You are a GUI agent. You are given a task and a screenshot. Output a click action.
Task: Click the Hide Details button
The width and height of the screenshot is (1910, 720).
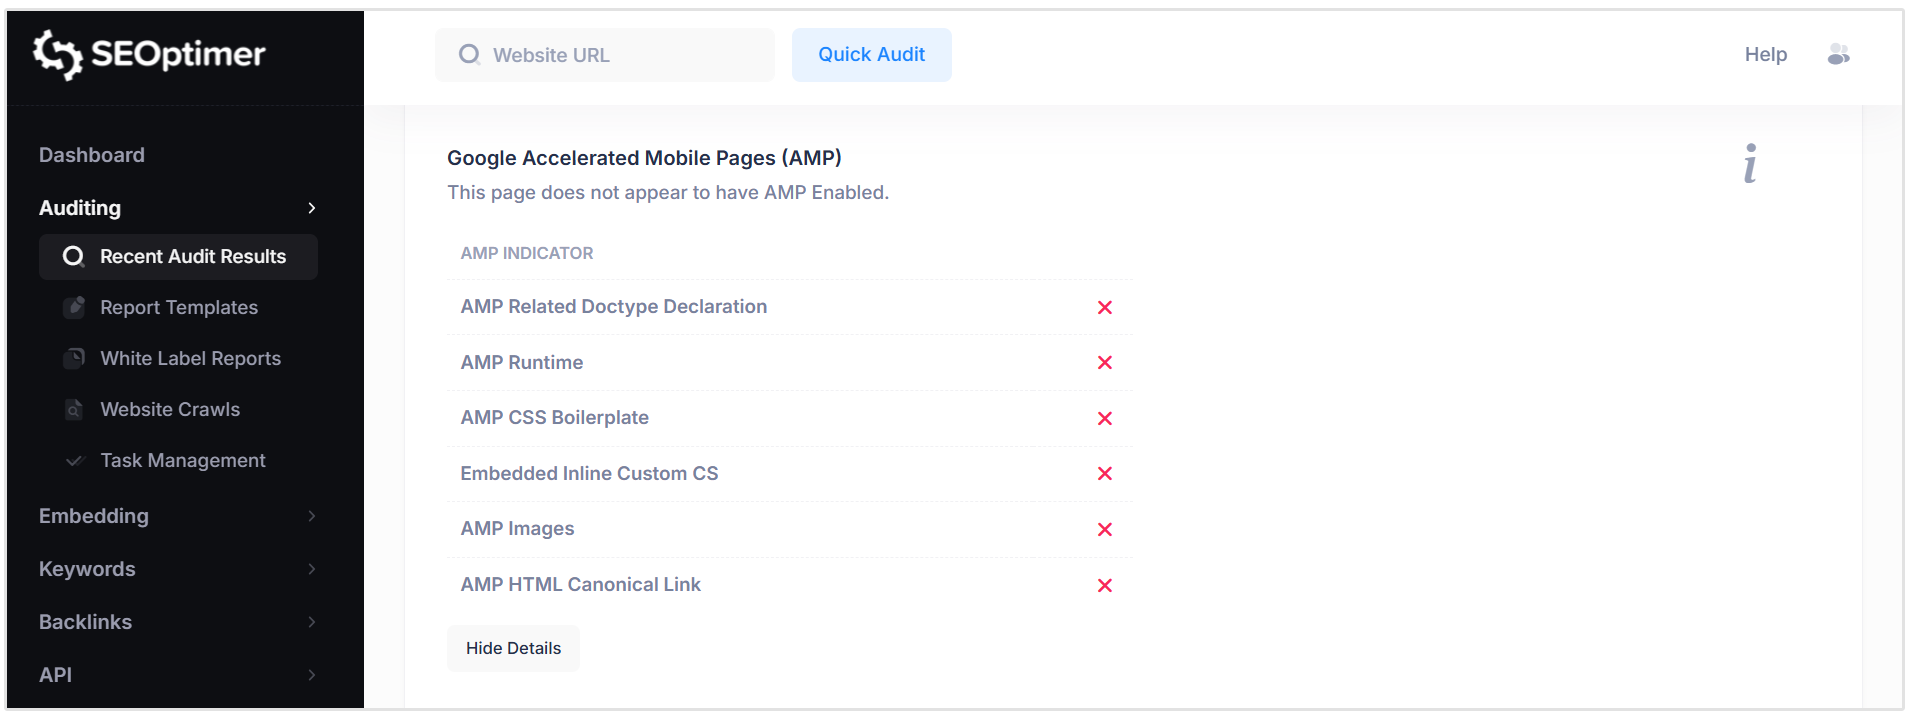pyautogui.click(x=513, y=648)
